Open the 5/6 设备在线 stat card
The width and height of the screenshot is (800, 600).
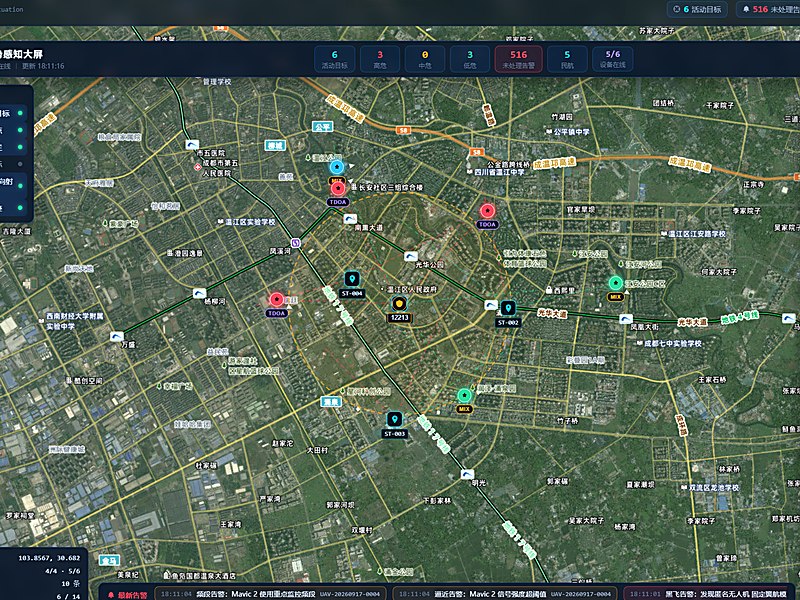(x=613, y=59)
